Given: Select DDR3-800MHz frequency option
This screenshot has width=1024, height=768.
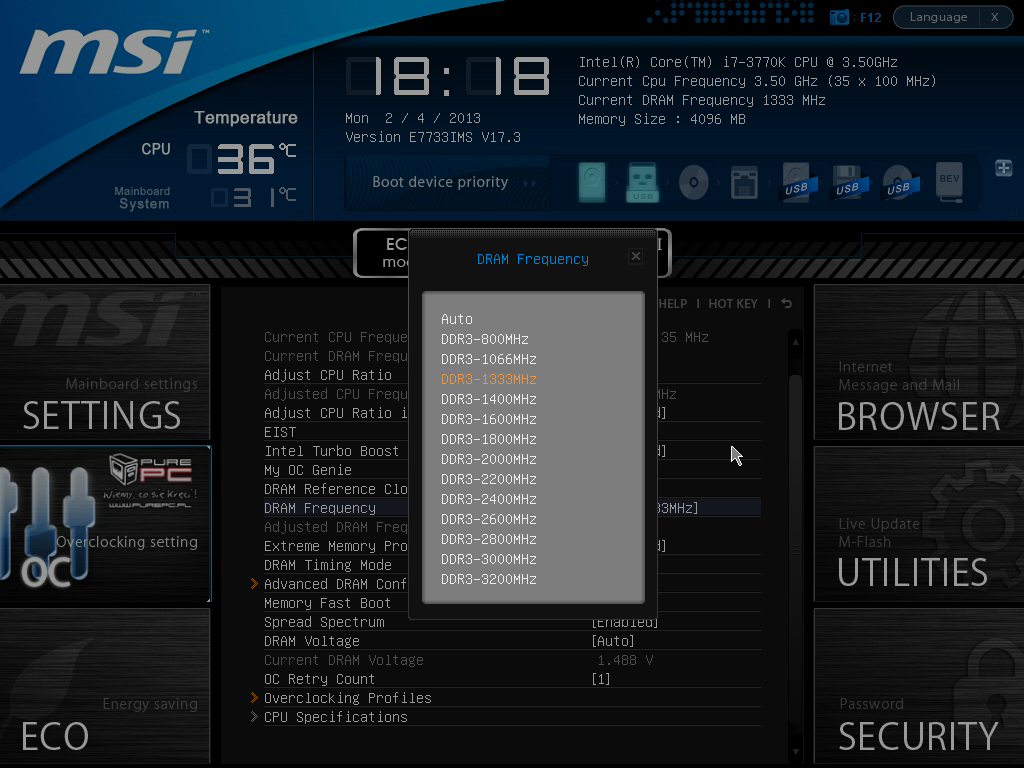Looking at the screenshot, I should (x=485, y=339).
